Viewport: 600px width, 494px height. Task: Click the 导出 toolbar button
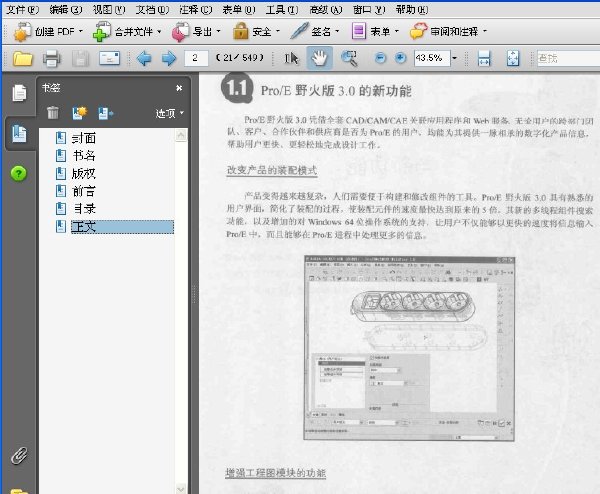(x=196, y=31)
